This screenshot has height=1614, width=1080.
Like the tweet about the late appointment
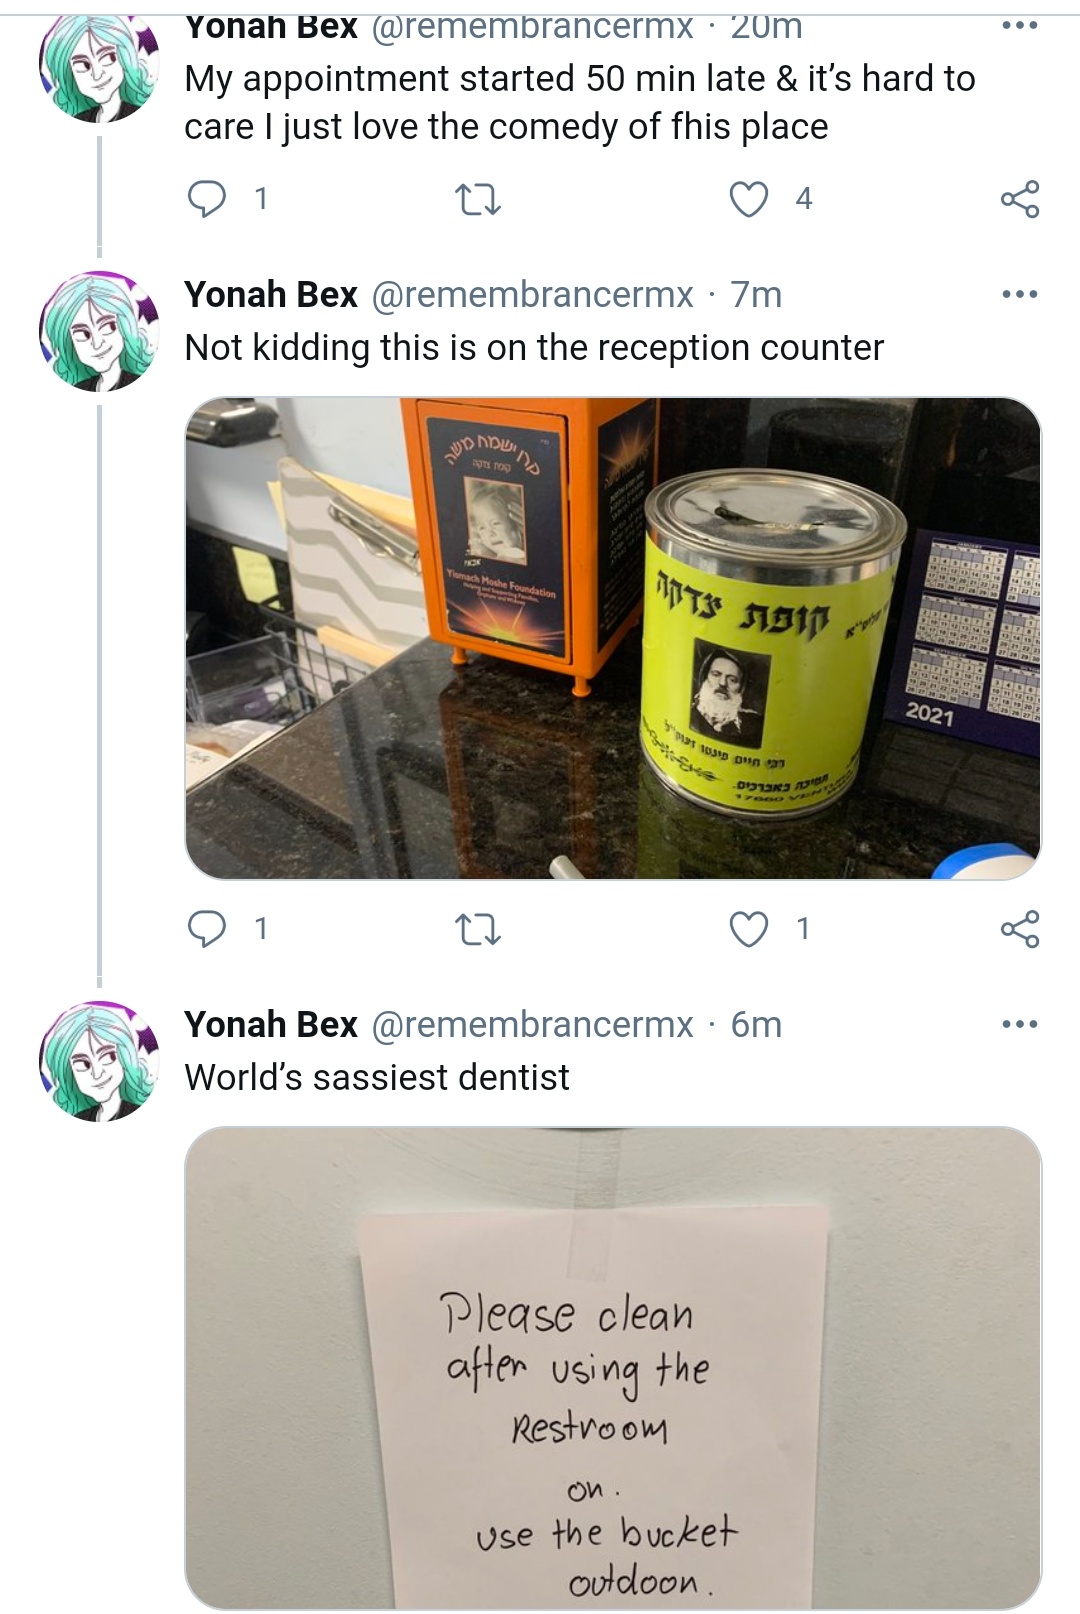tap(749, 199)
